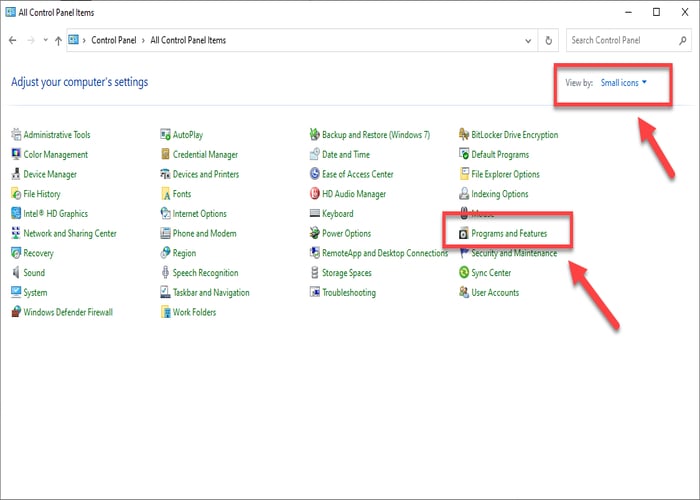Click the search magnifier icon

point(683,41)
